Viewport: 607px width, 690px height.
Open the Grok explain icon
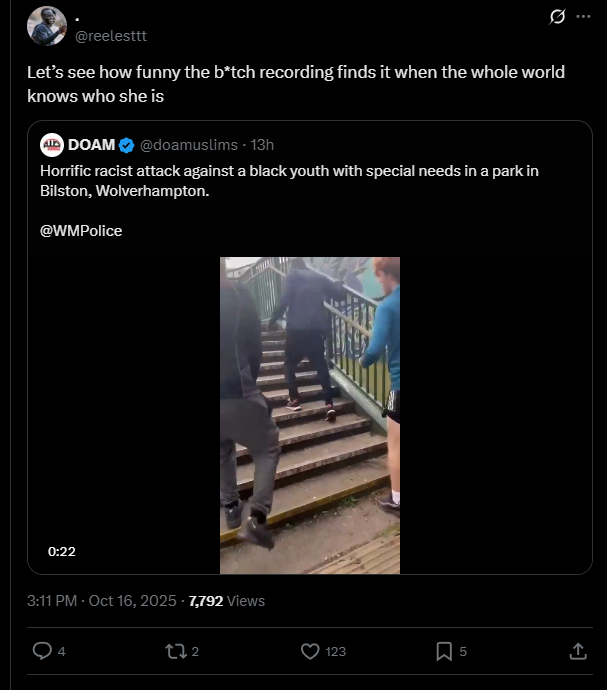[557, 17]
